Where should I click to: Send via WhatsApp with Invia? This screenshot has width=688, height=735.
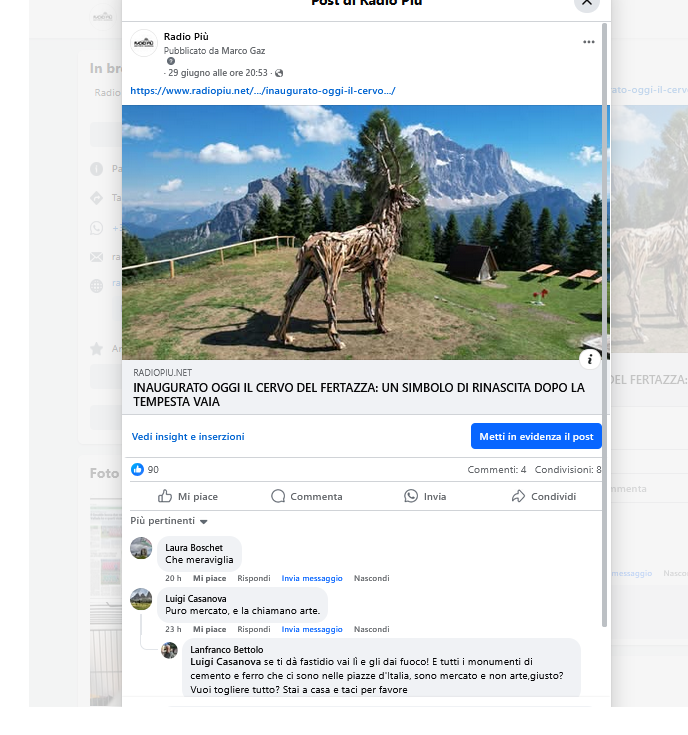point(425,496)
